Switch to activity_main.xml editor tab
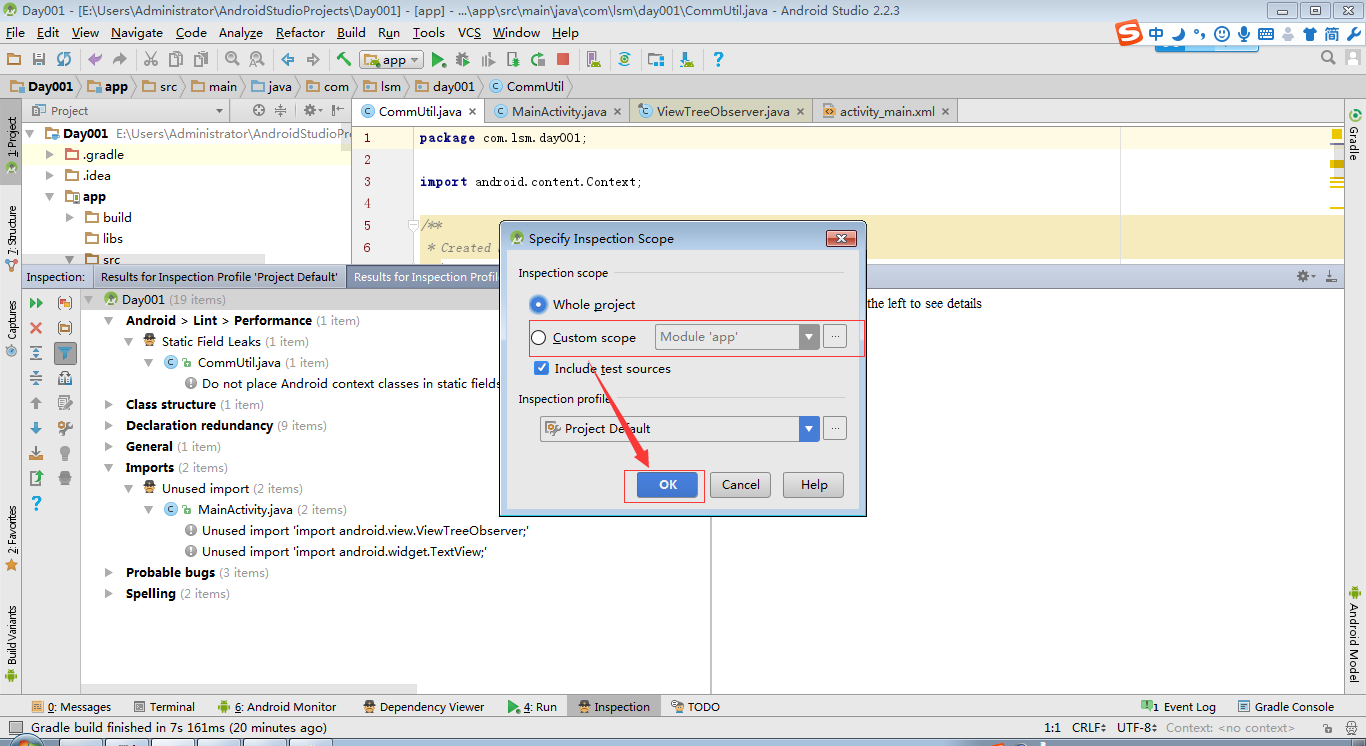Screen dimensions: 1366x746 [887, 112]
